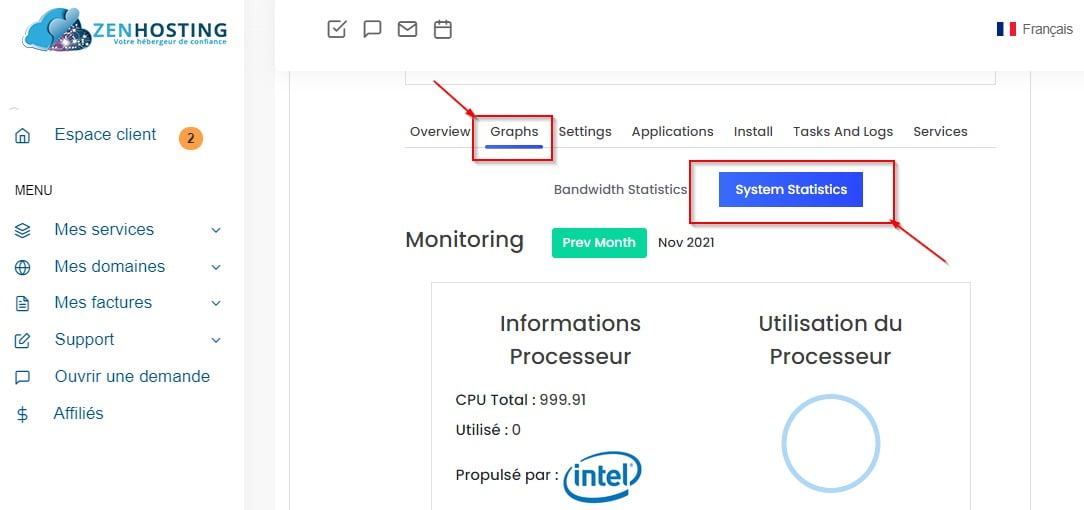
Task: Click the ZenHosting logo
Action: pos(125,30)
